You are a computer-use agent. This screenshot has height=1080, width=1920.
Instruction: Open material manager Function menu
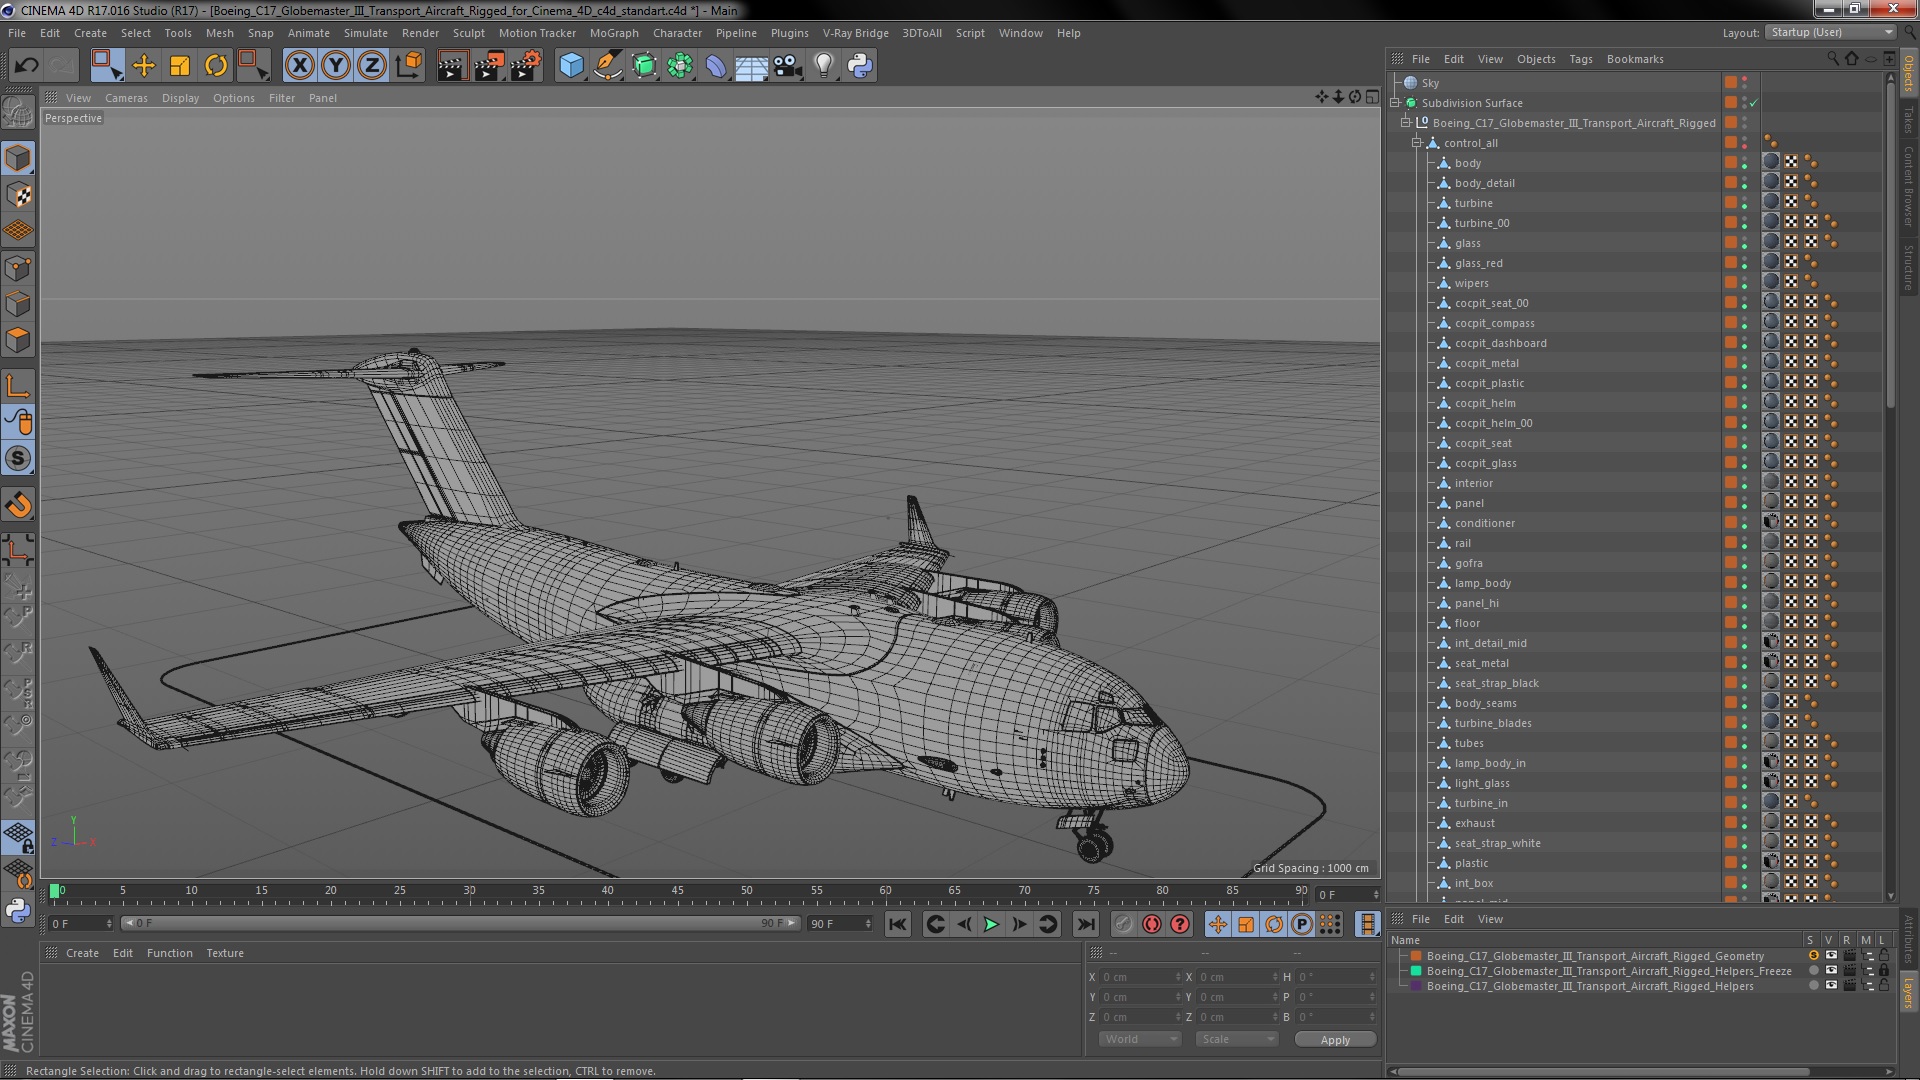(x=169, y=953)
